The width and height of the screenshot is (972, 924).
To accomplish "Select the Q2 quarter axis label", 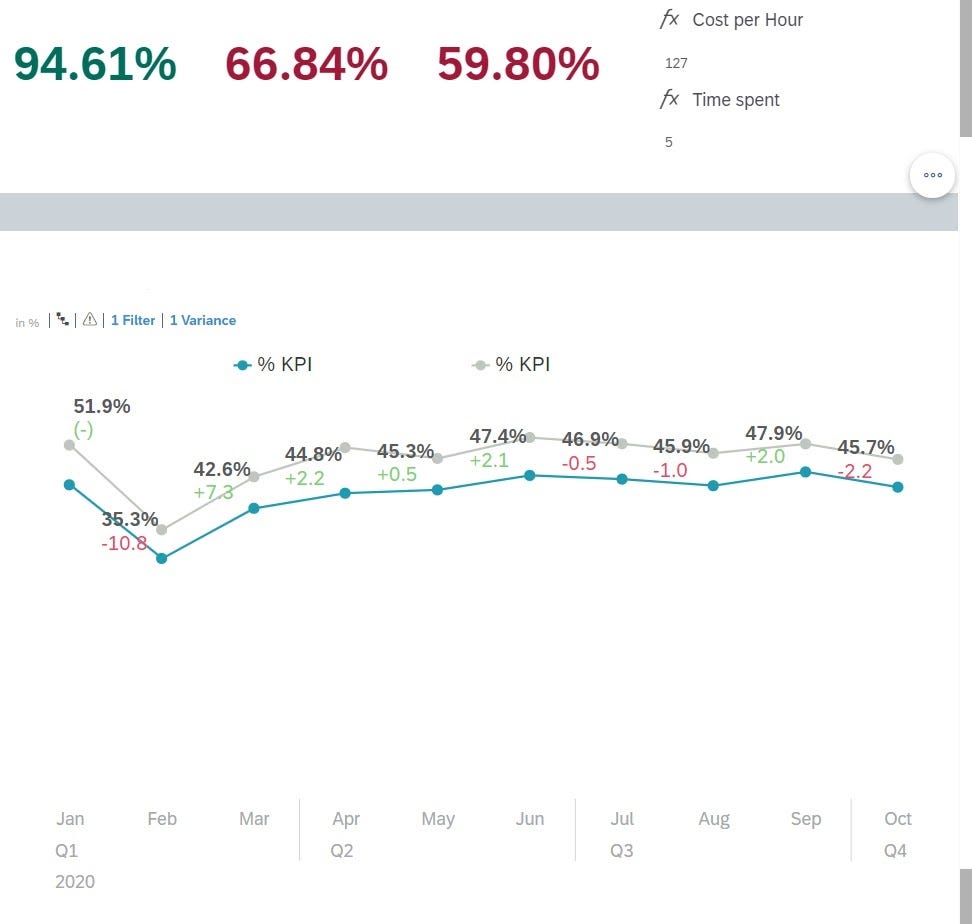I will 342,851.
